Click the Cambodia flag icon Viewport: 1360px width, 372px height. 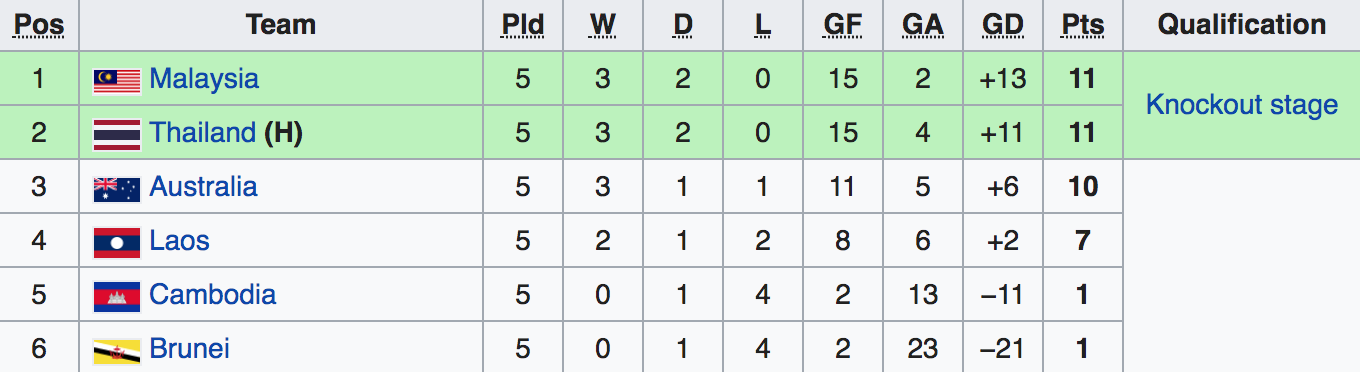point(116,297)
